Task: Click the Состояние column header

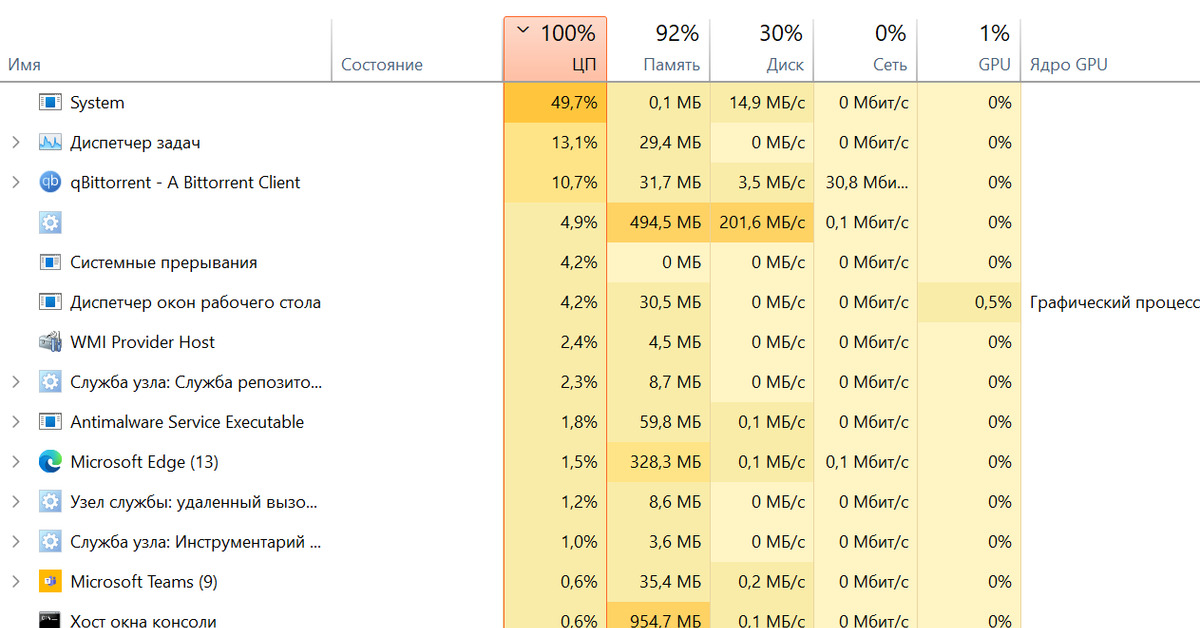Action: 382,65
